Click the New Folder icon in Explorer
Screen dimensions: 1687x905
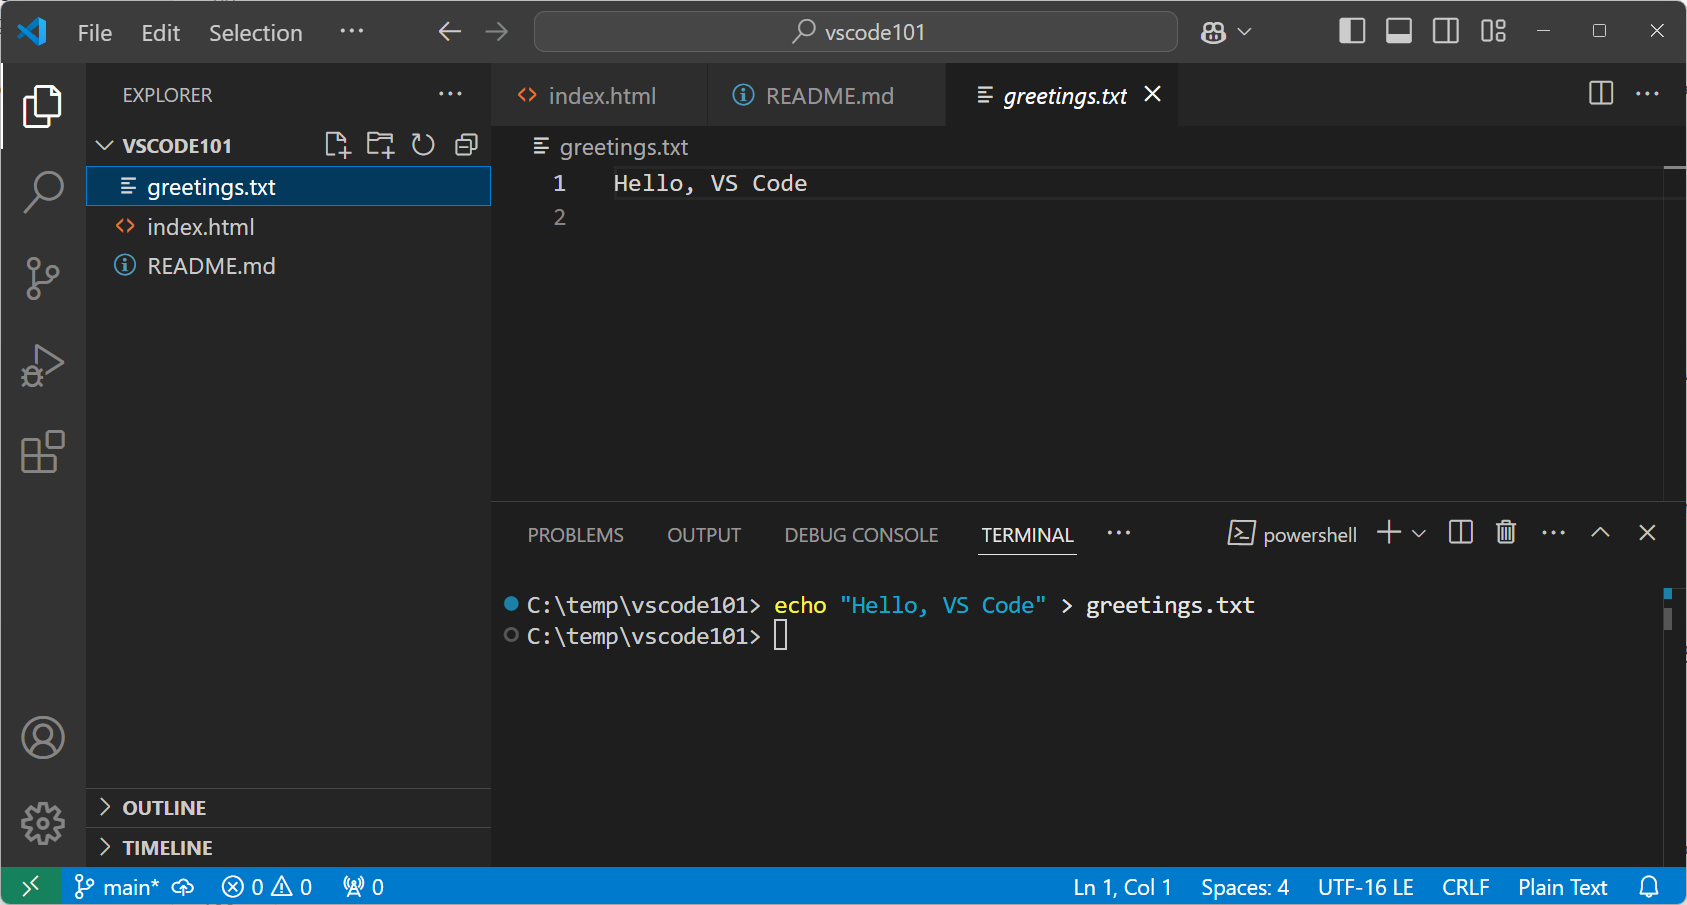pyautogui.click(x=380, y=144)
